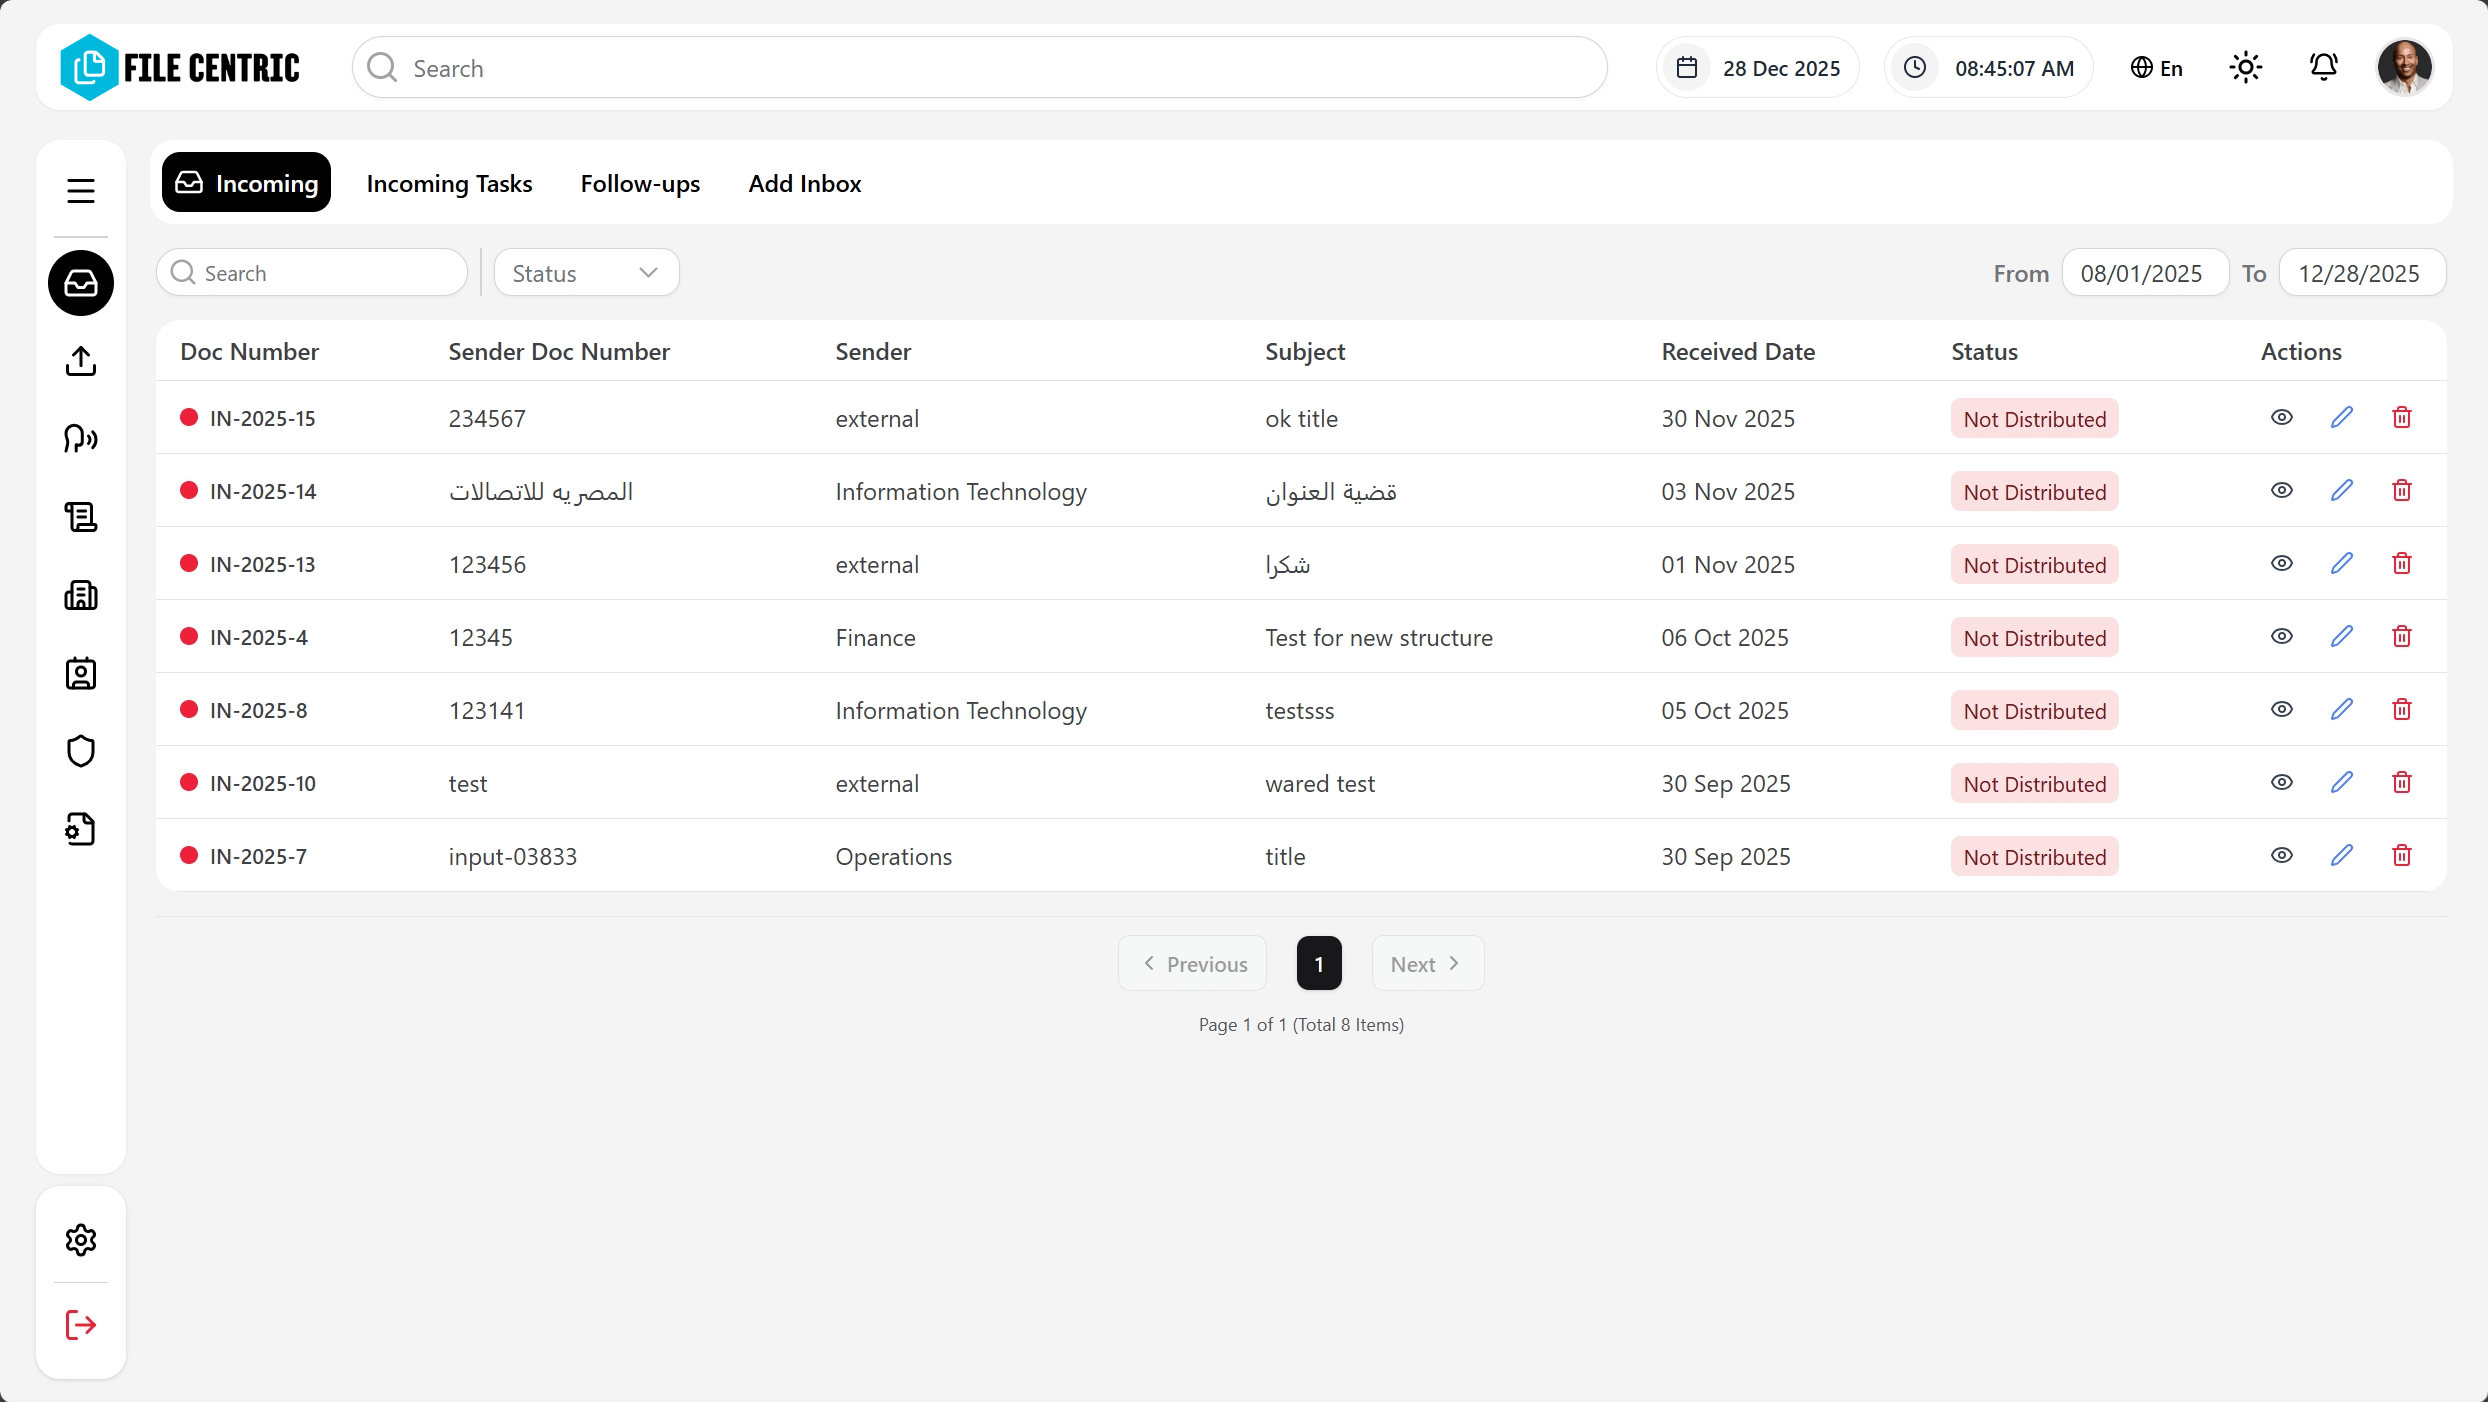Image resolution: width=2488 pixels, height=1402 pixels.
Task: Log out using the red exit icon
Action: [80, 1325]
